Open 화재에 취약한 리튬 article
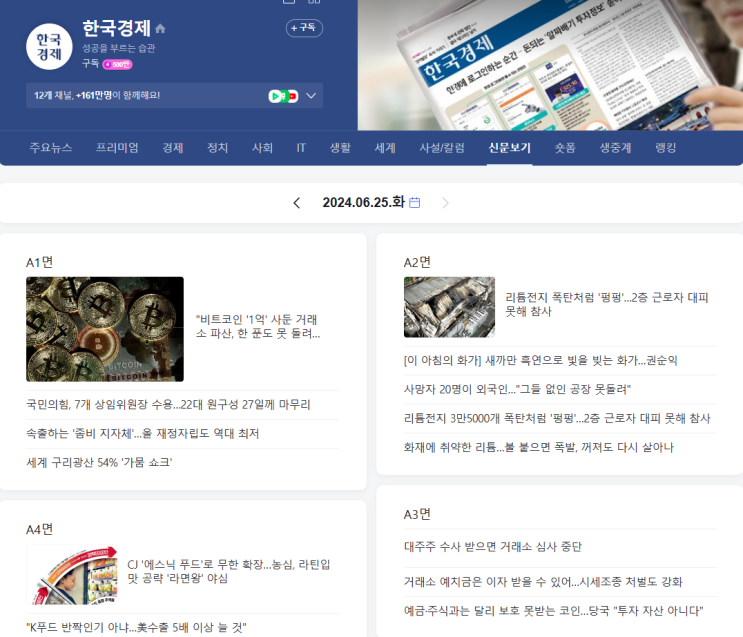Viewport: 743px width, 637px height. click(539, 447)
